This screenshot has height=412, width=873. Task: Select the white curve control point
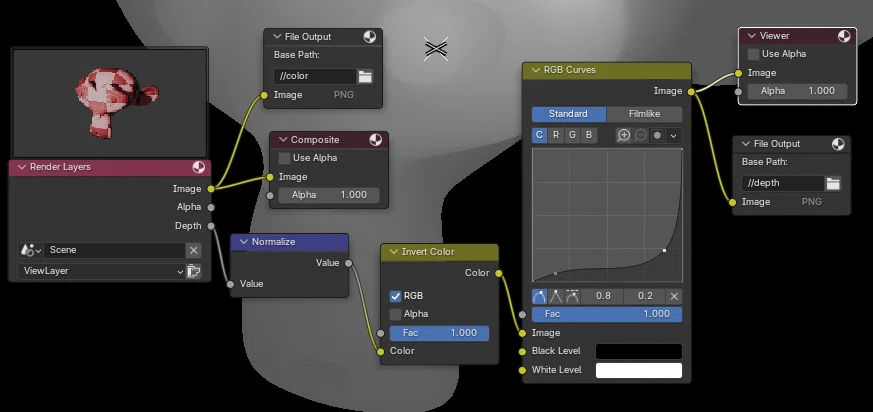[664, 251]
